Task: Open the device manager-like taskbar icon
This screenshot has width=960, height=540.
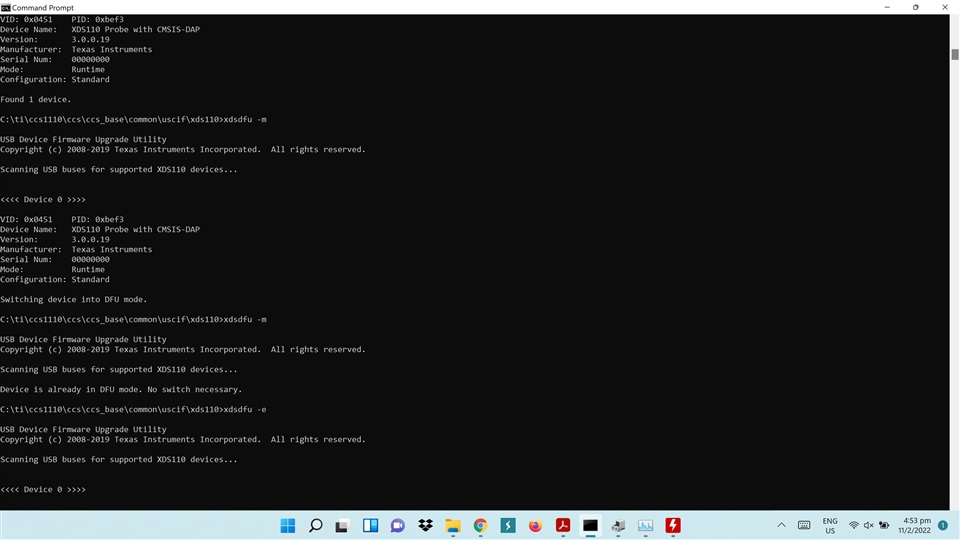Action: click(x=618, y=525)
